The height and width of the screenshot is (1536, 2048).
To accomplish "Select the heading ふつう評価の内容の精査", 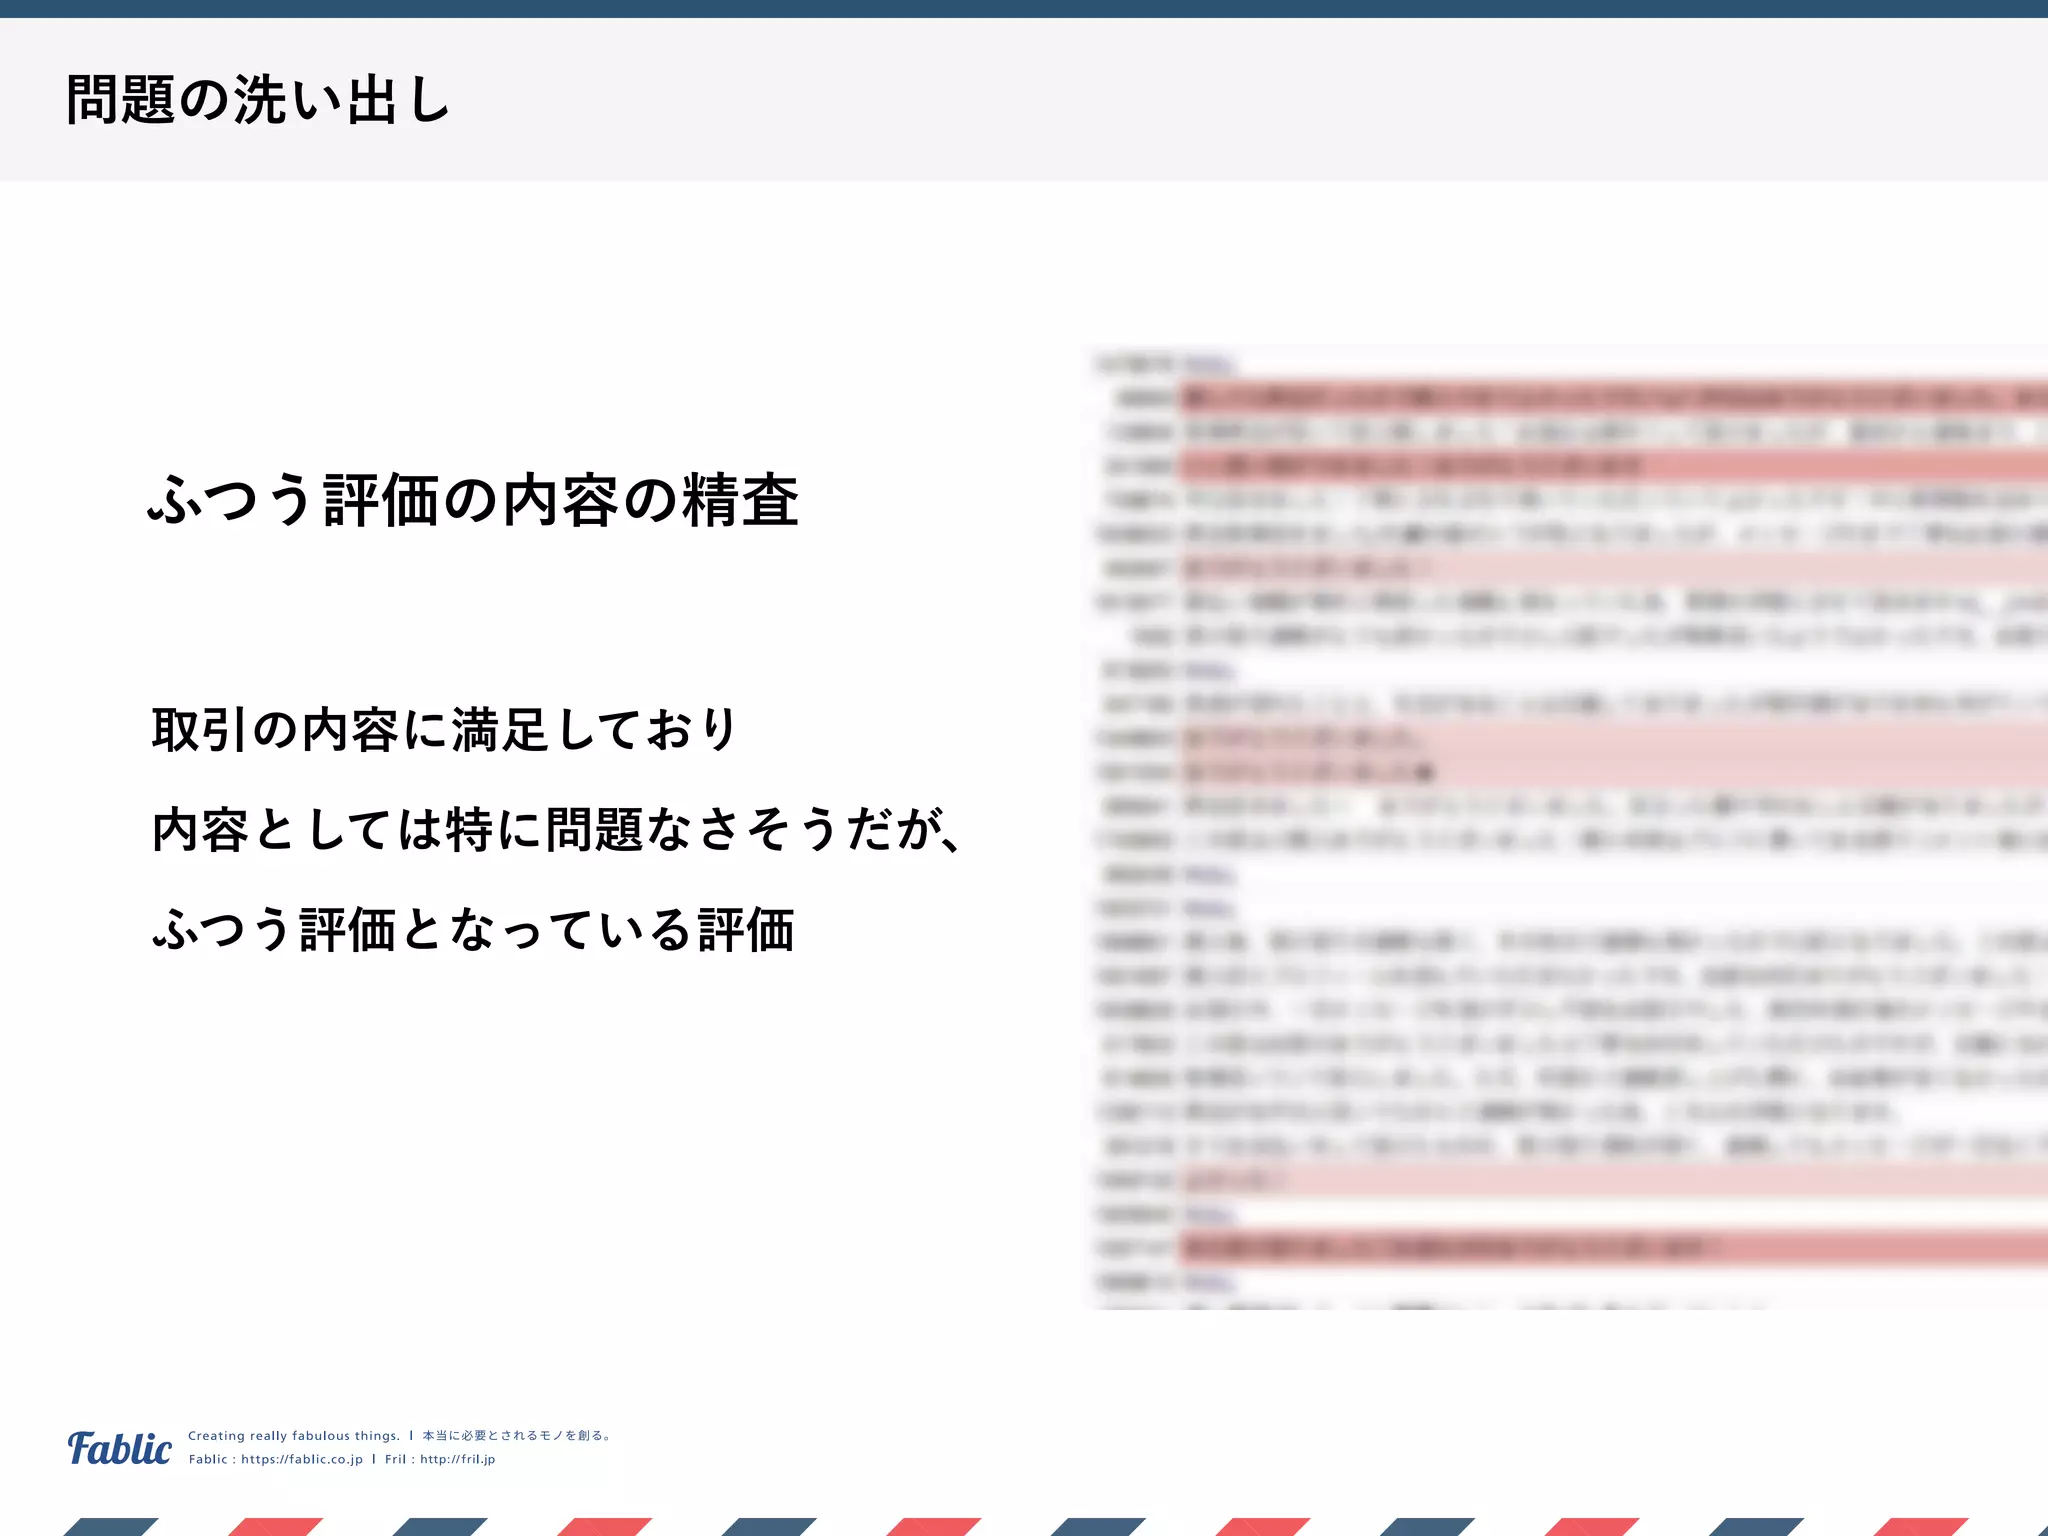I will [473, 499].
